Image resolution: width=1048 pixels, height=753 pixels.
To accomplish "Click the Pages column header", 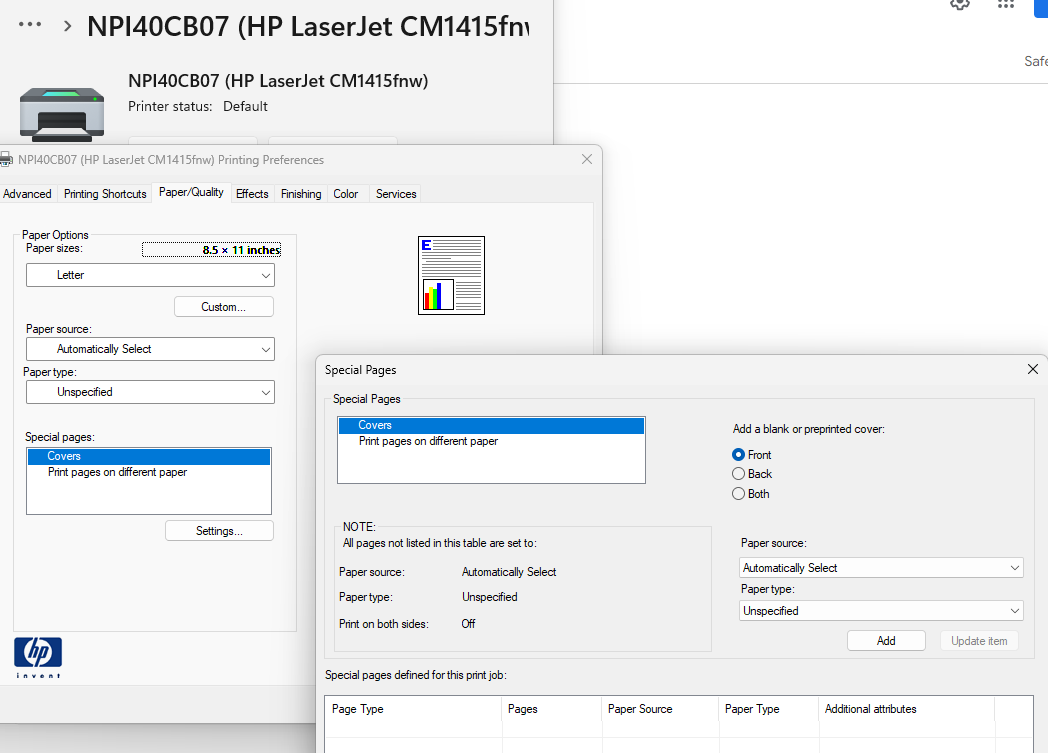I will (551, 709).
